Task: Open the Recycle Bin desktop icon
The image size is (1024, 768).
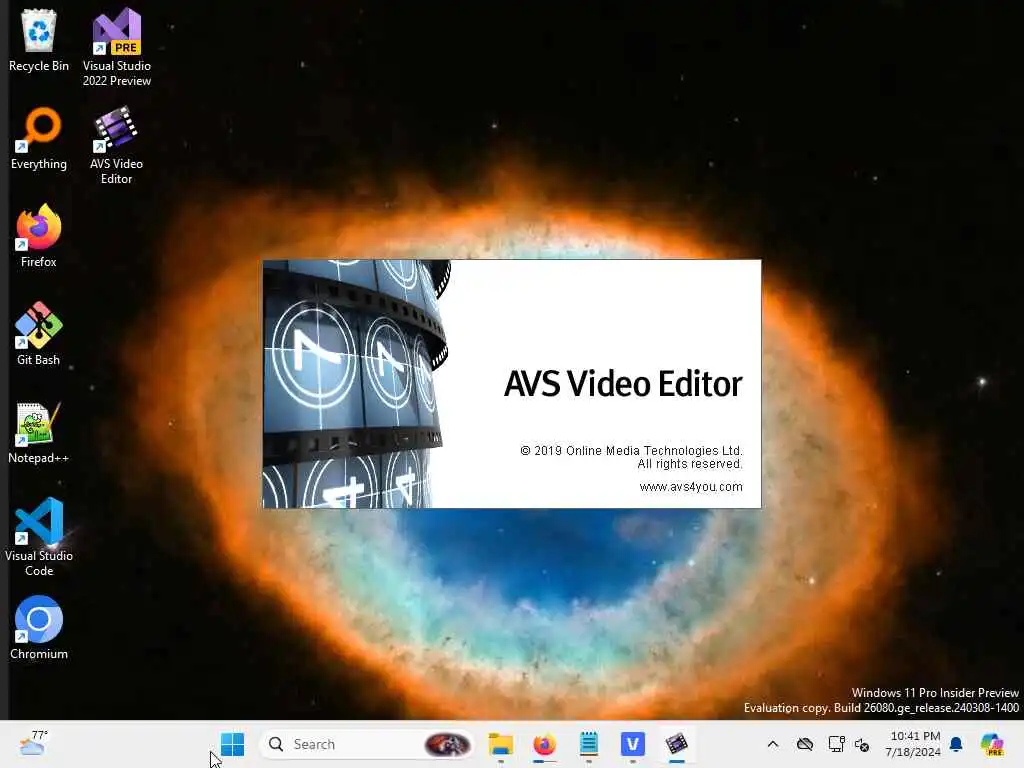Action: [x=39, y=40]
